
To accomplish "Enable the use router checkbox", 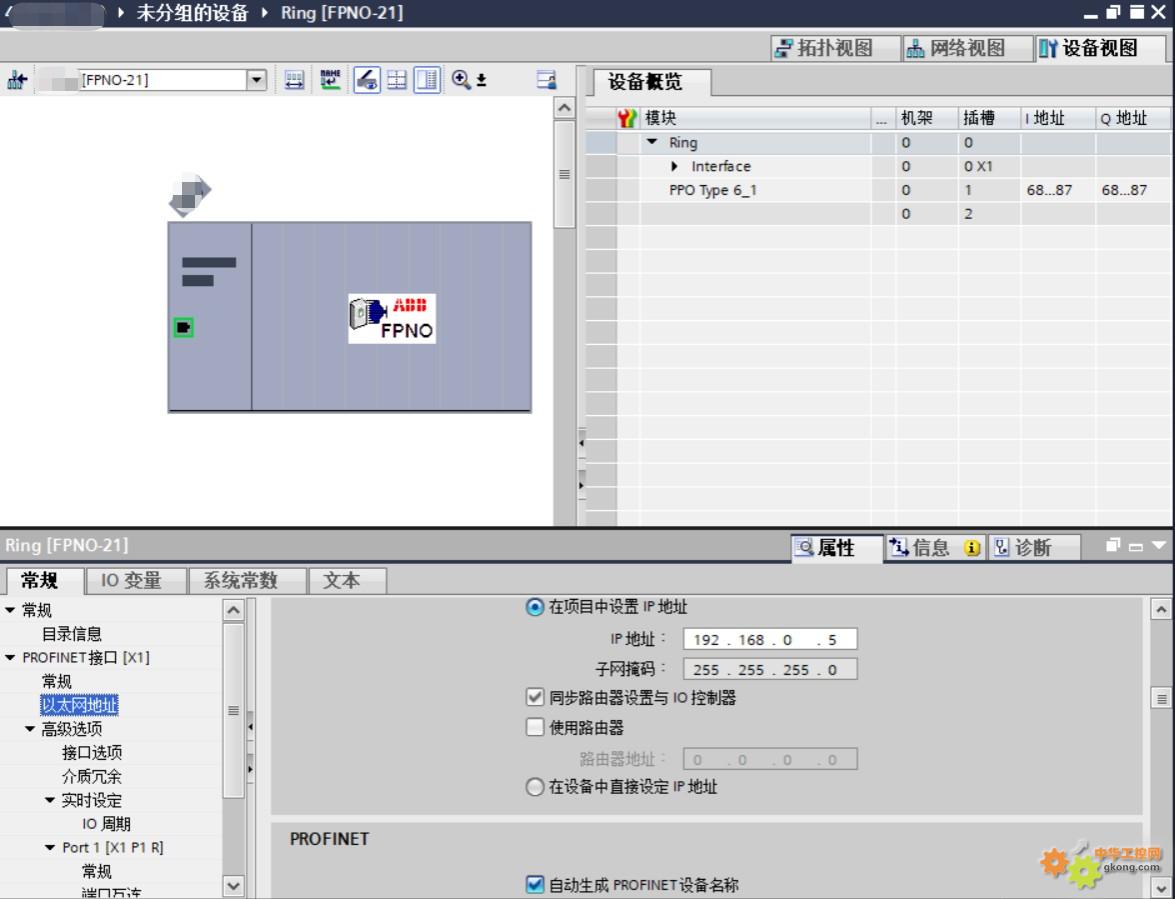I will 535,727.
